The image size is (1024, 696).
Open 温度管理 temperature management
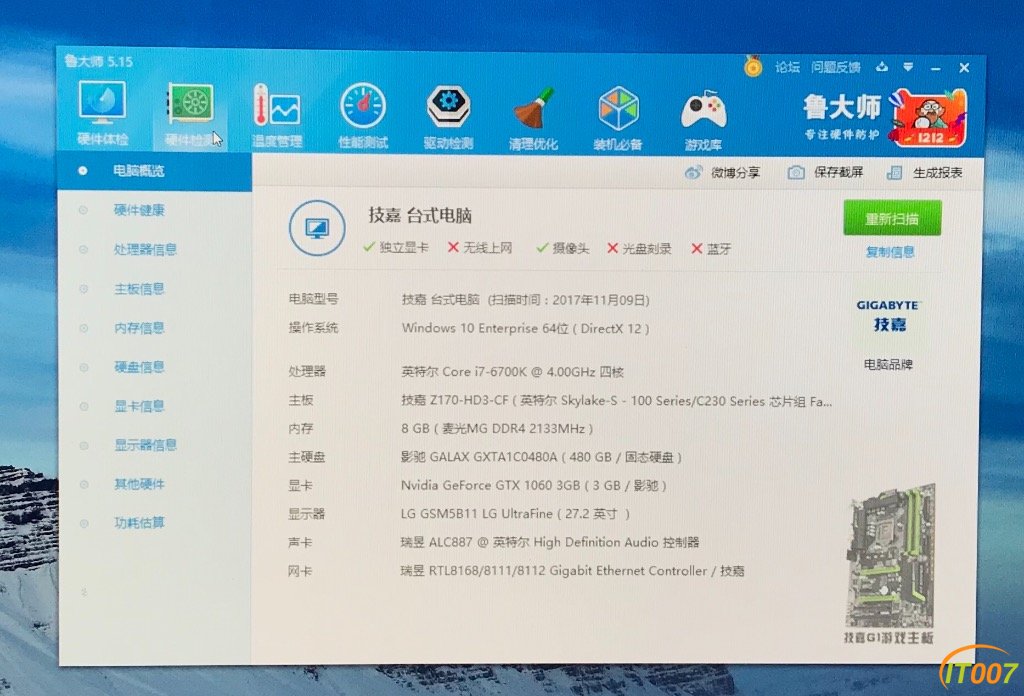click(x=277, y=116)
